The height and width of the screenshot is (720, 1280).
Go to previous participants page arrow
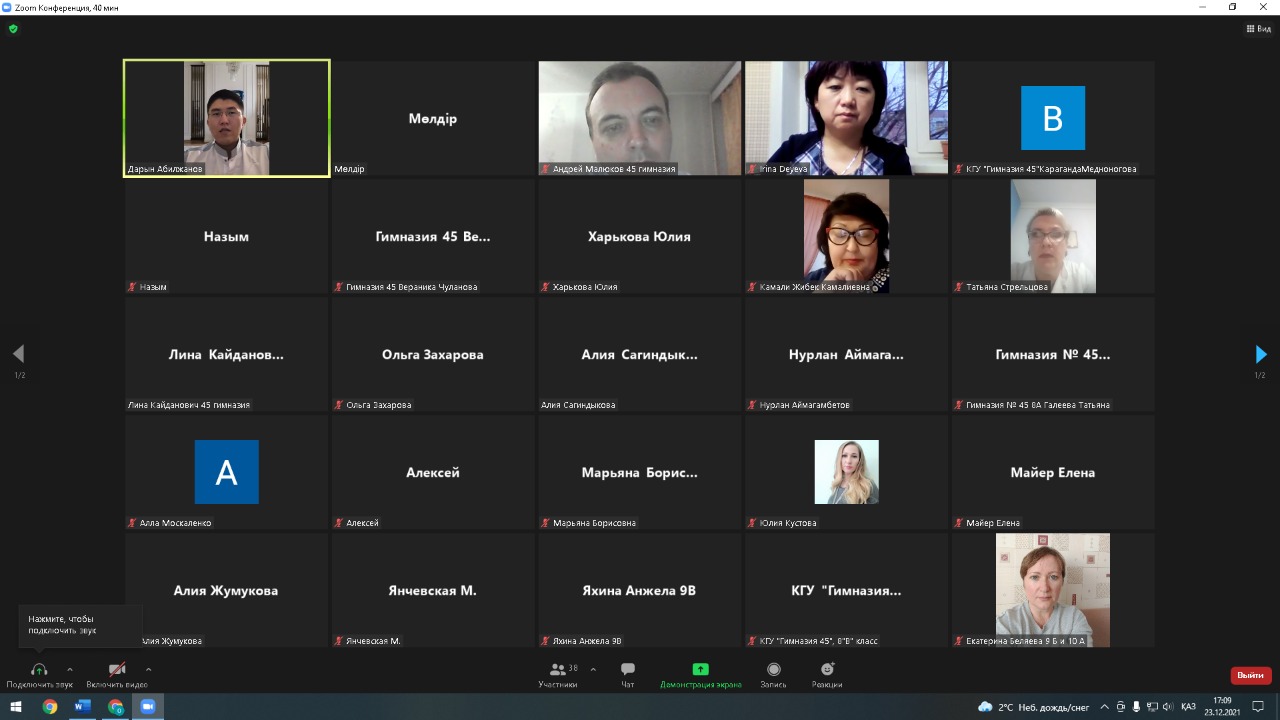18,354
